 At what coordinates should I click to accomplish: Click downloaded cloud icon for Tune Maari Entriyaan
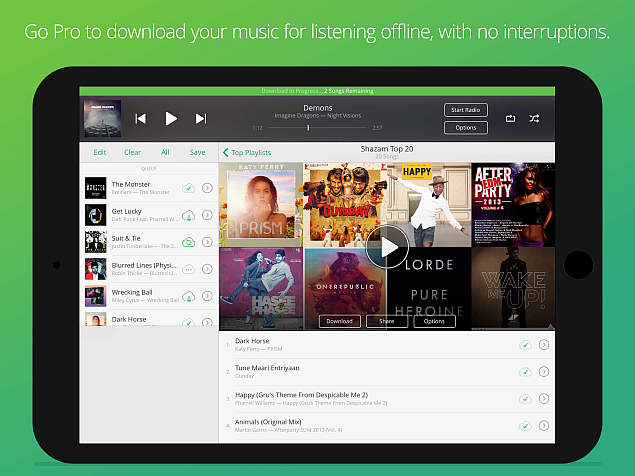(525, 372)
